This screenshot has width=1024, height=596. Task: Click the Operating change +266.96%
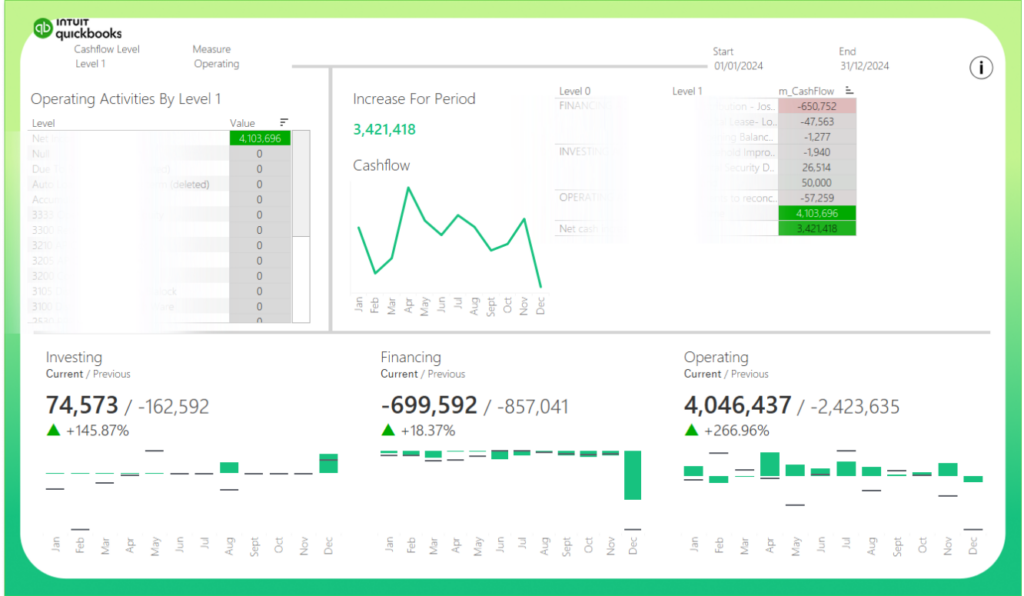[x=737, y=430]
